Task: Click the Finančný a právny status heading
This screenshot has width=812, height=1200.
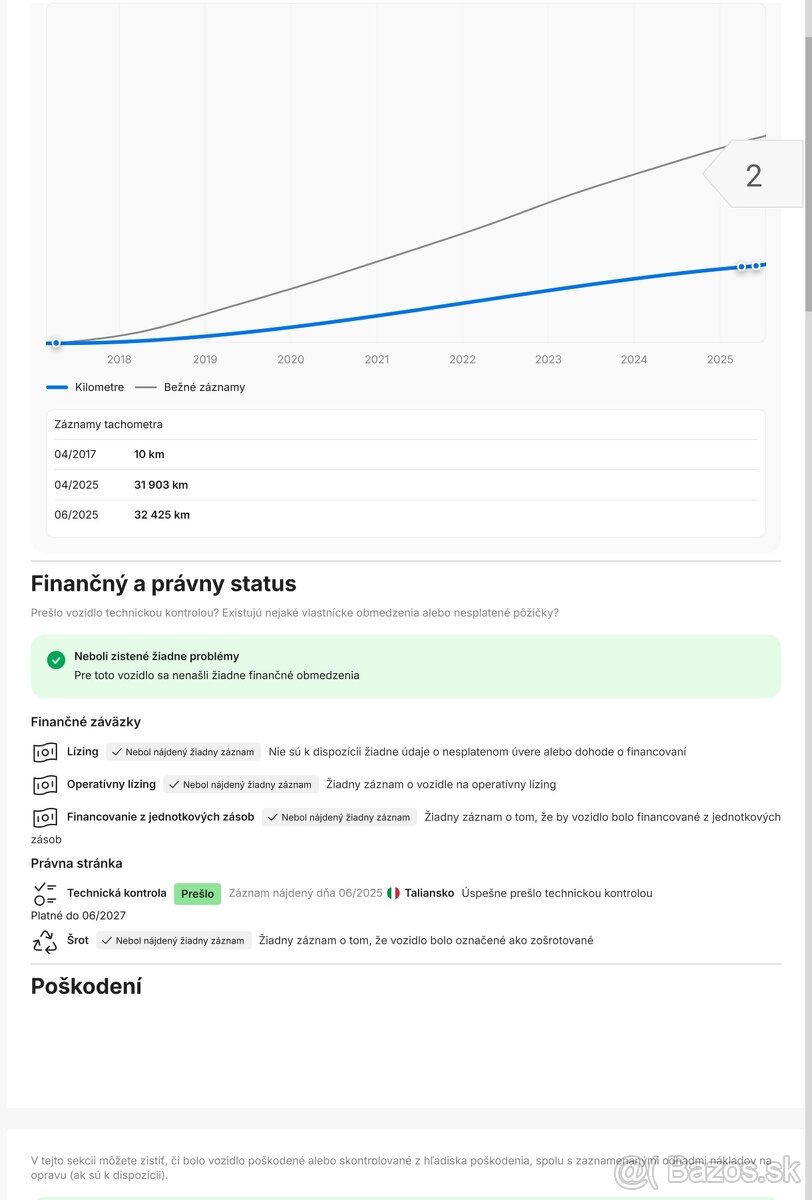Action: (164, 583)
